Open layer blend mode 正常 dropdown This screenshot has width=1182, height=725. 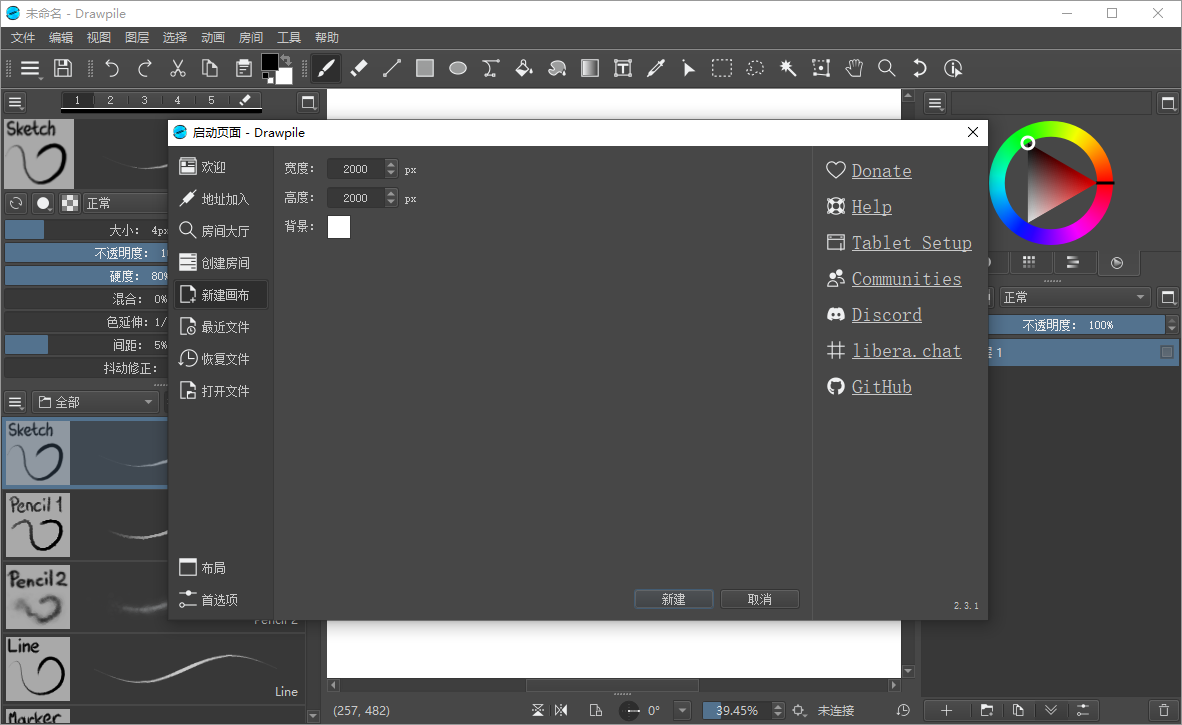click(1075, 298)
